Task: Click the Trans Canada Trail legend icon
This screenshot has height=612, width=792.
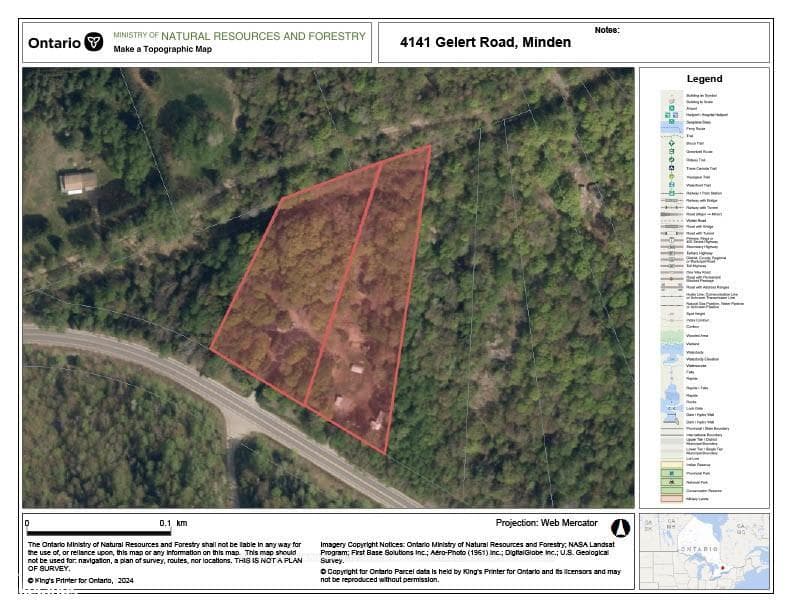Action: click(671, 168)
